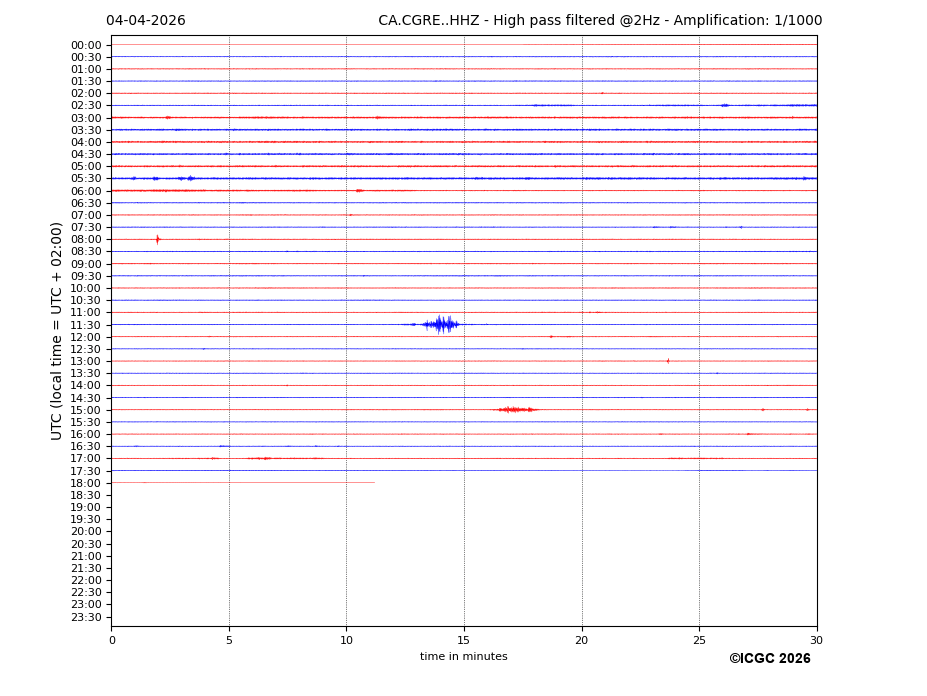Select the 18:00 time label on the y-axis
This screenshot has height=696, width=927.
pyautogui.click(x=86, y=483)
